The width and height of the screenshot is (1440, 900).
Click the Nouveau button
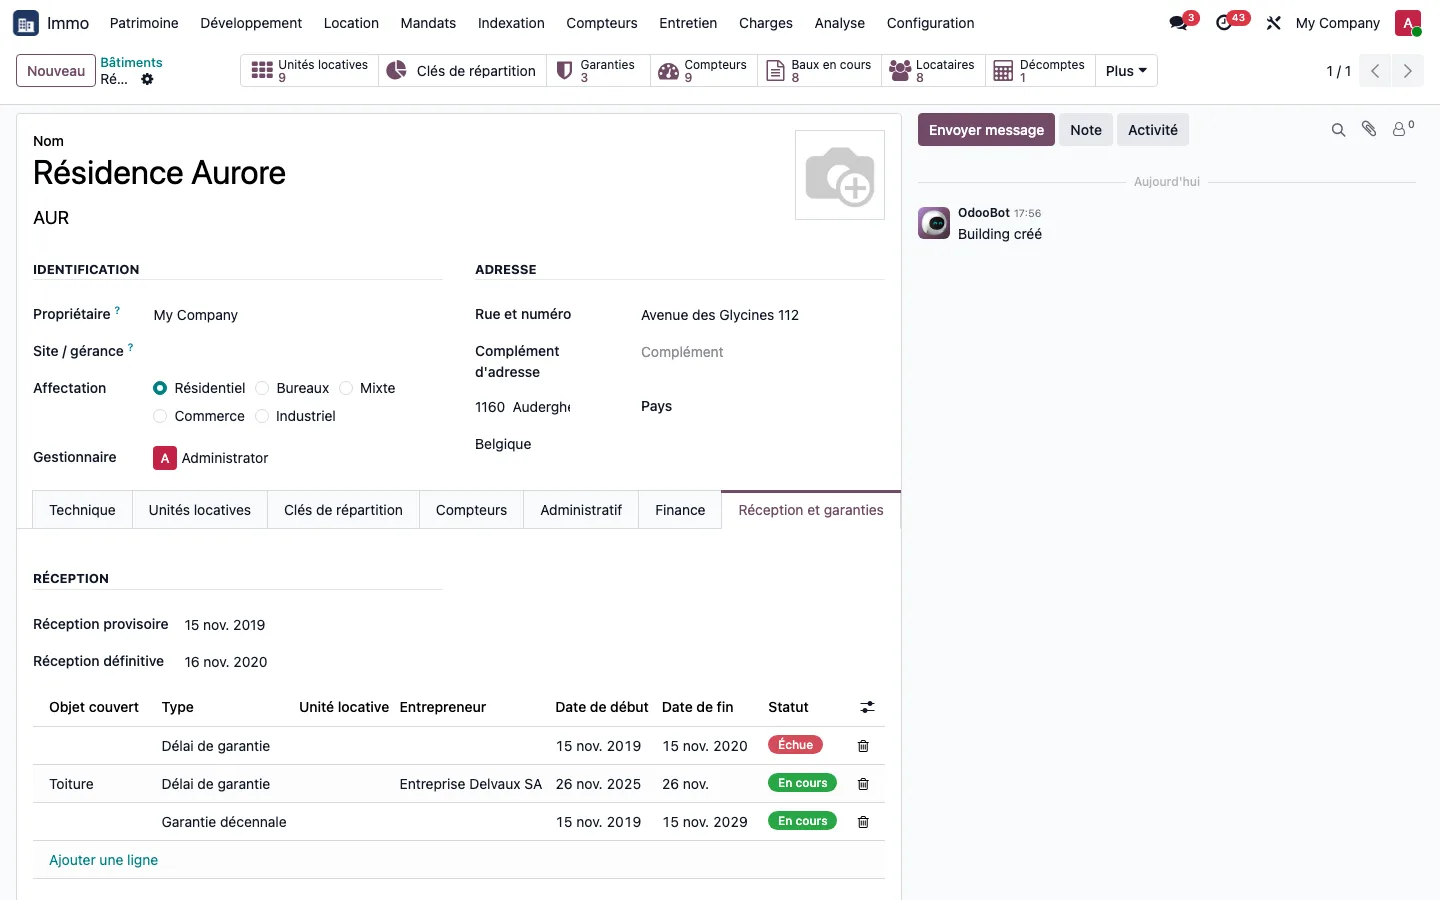(x=56, y=71)
